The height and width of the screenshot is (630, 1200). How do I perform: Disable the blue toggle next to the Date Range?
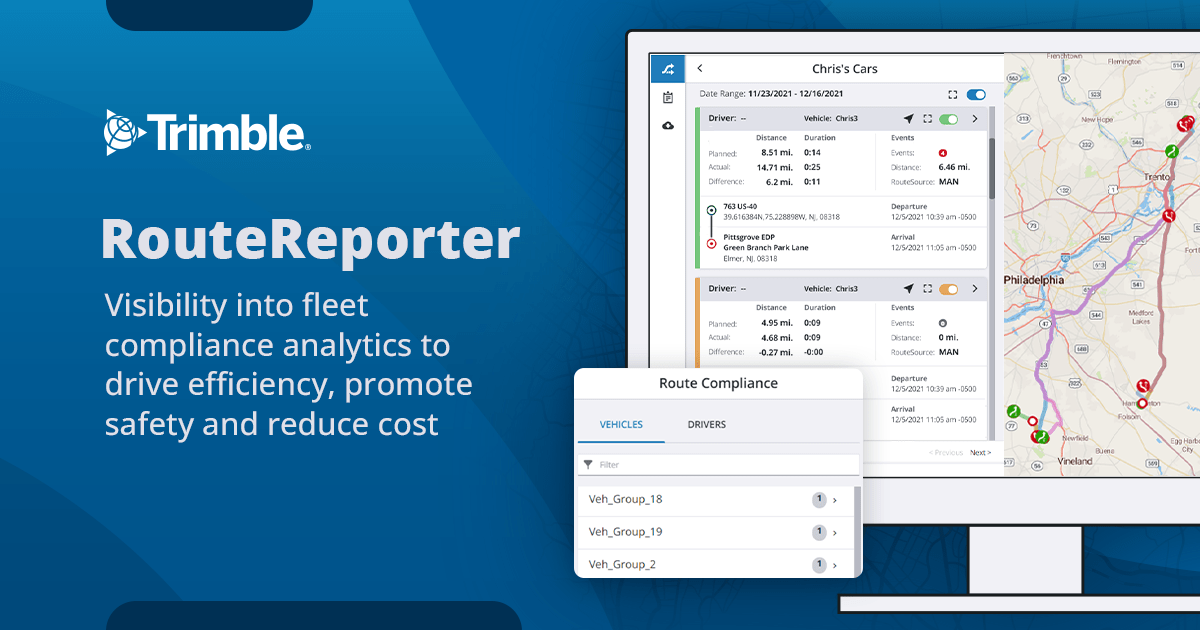[x=975, y=94]
